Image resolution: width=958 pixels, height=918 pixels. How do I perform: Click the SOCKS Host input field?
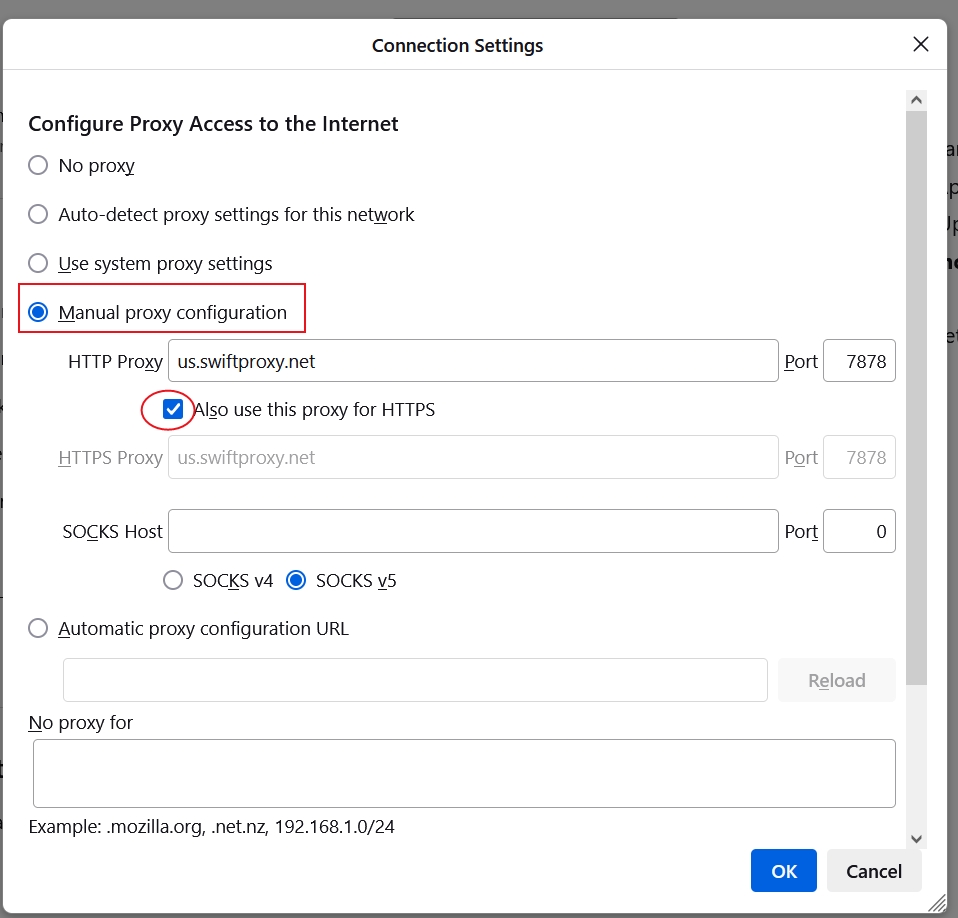pyautogui.click(x=472, y=531)
